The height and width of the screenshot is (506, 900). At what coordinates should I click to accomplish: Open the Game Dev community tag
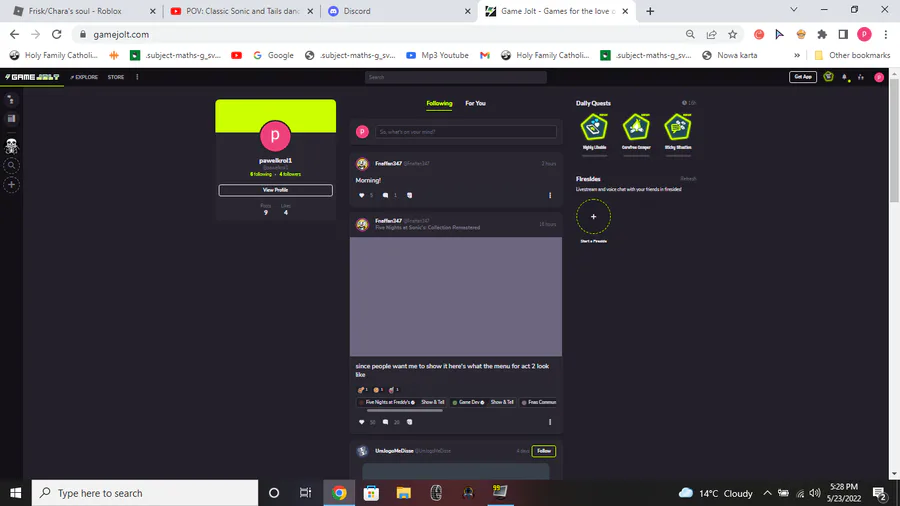click(468, 403)
